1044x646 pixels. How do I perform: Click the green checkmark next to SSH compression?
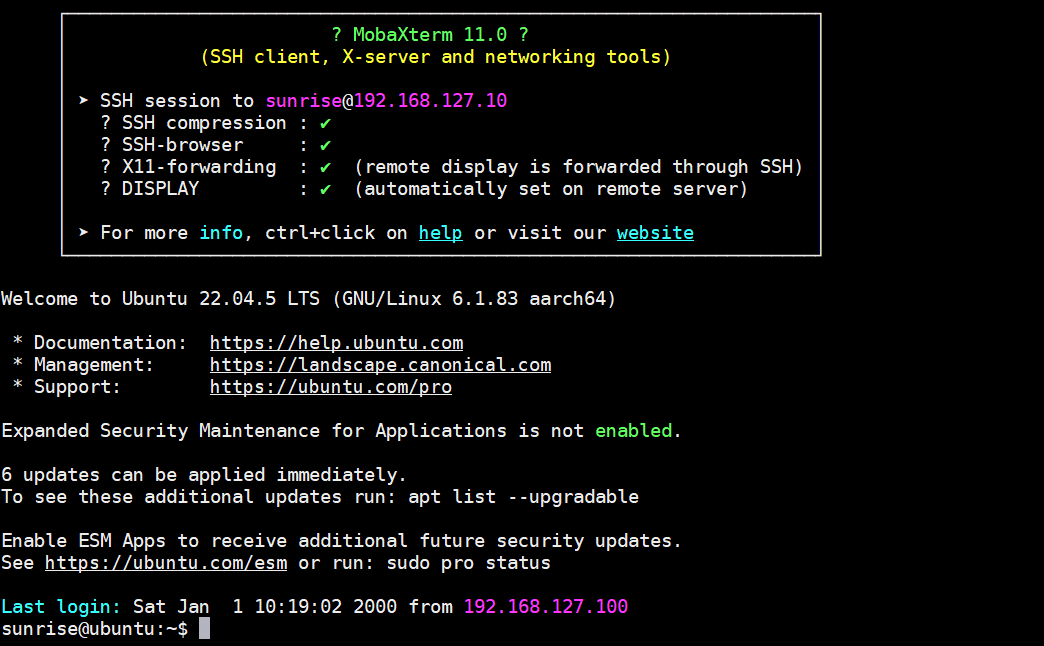click(325, 123)
